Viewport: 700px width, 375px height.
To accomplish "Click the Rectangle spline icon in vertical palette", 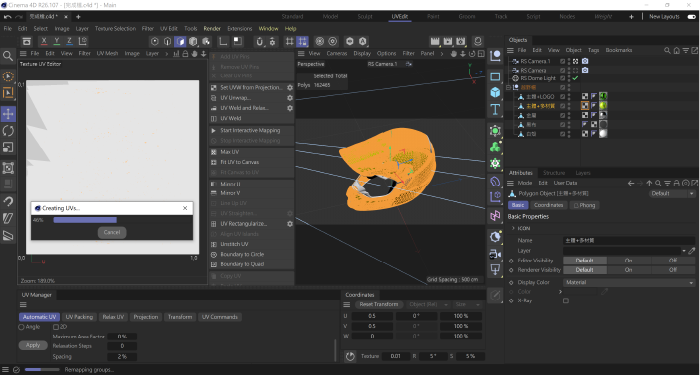I will click(495, 76).
